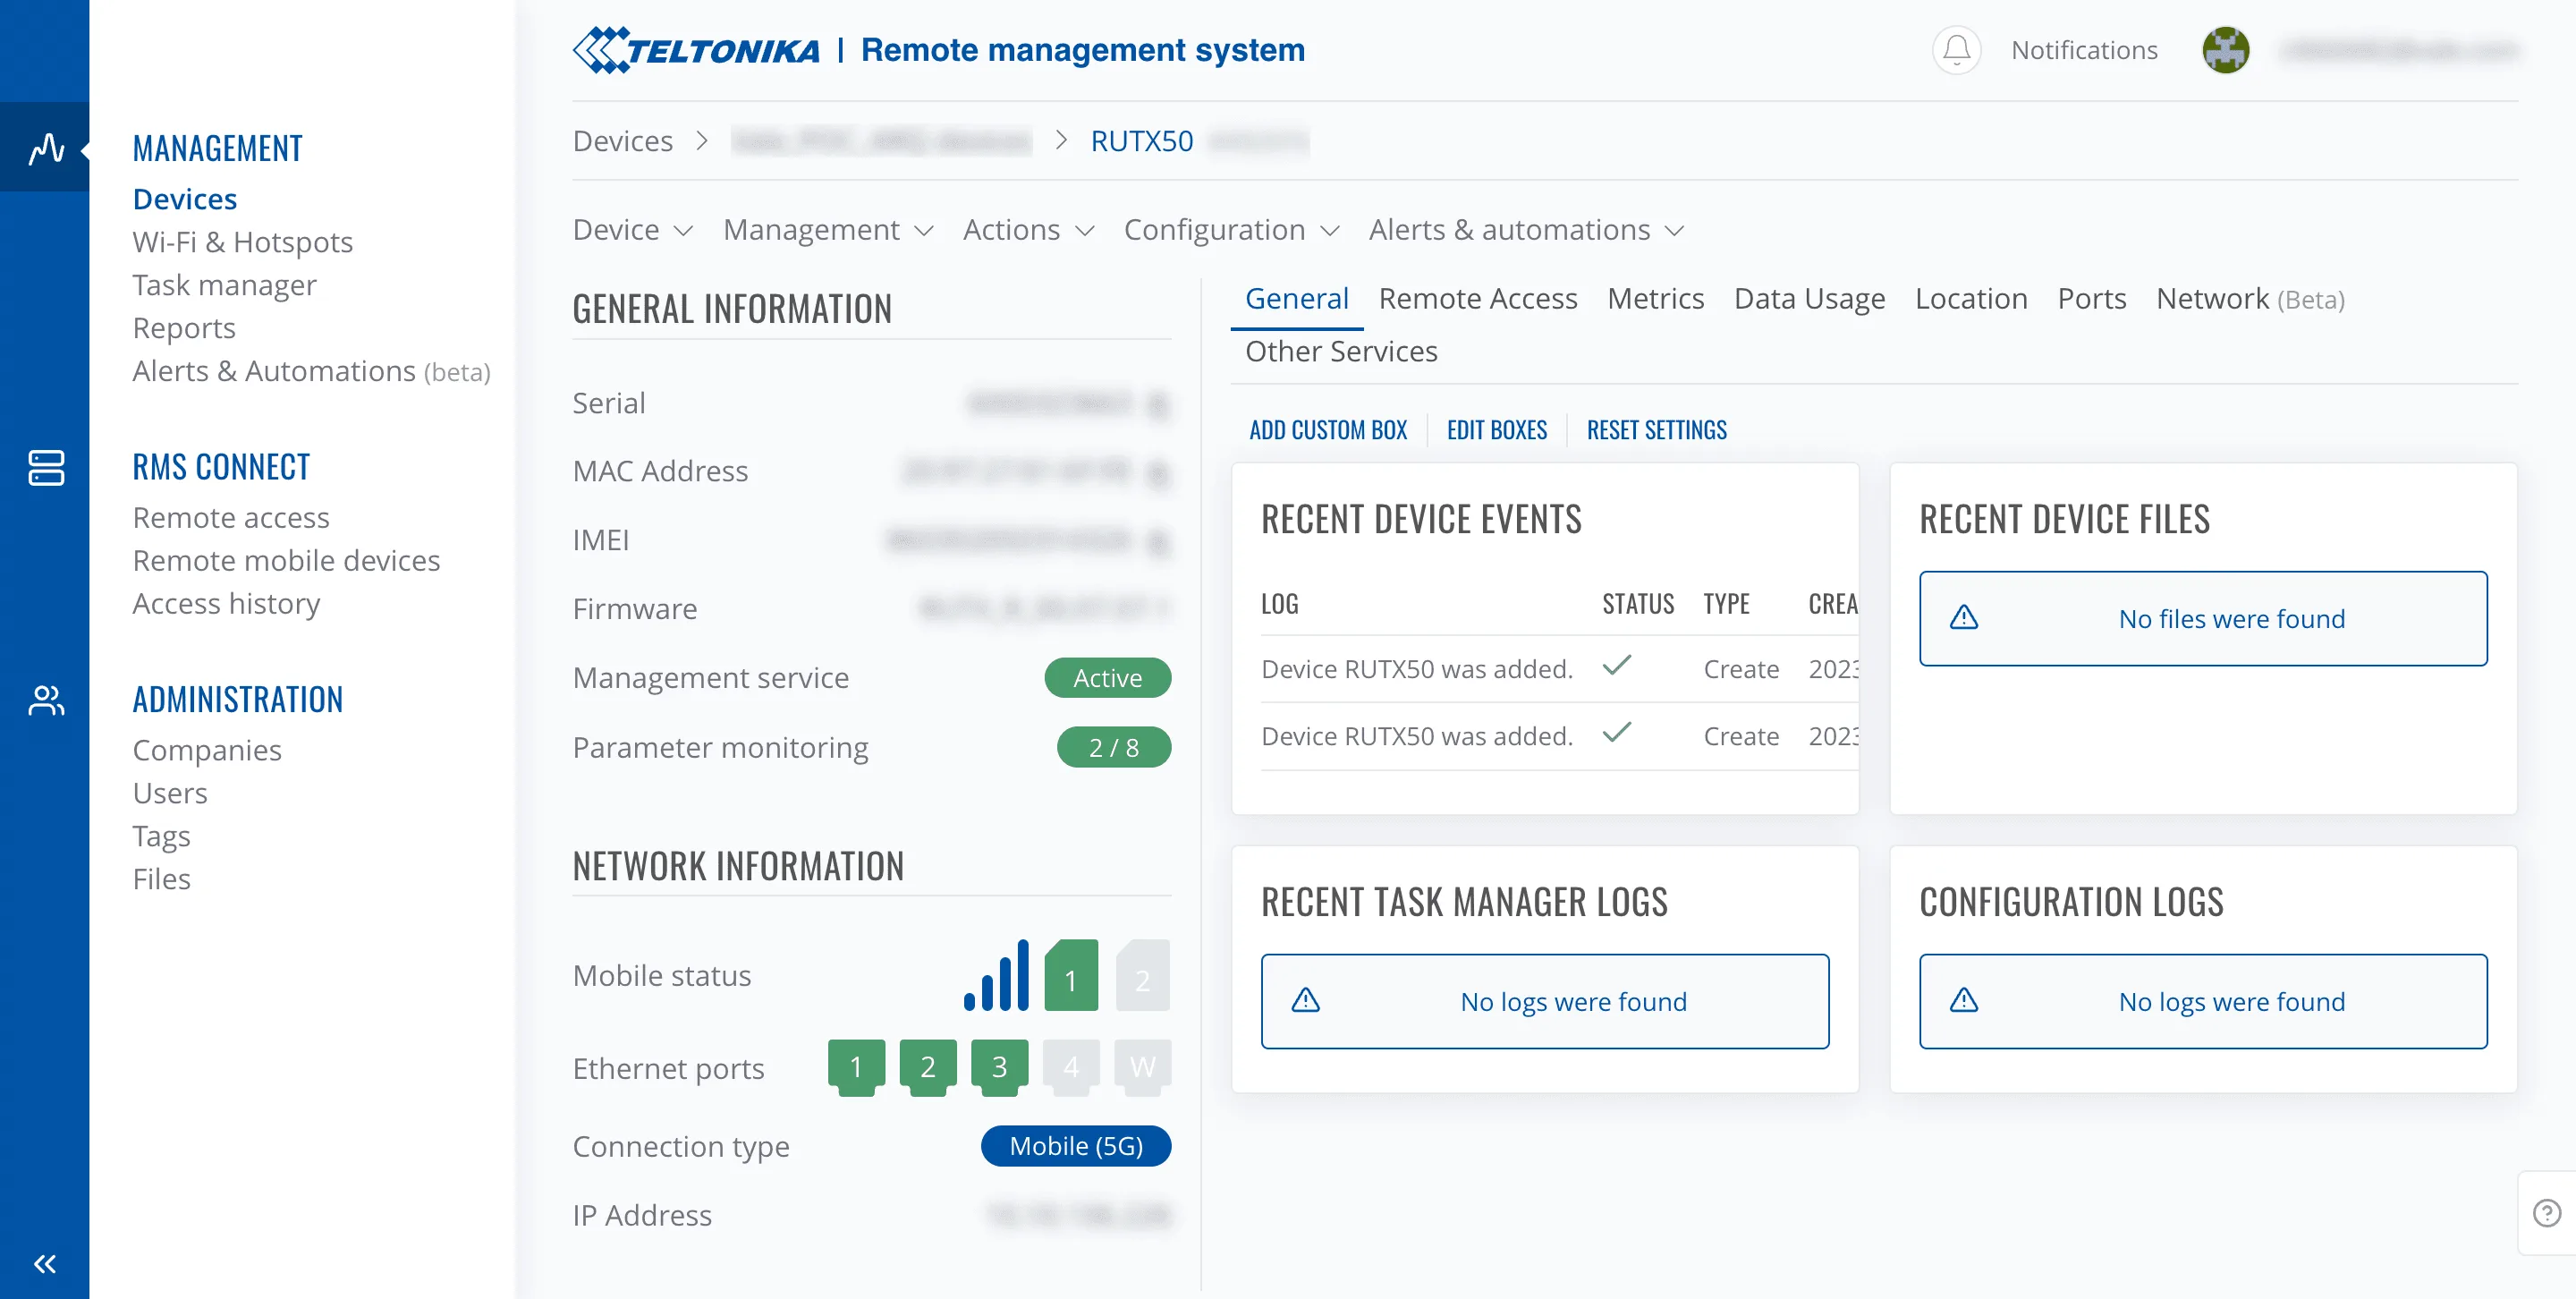Click EDIT BOXES

click(1497, 430)
